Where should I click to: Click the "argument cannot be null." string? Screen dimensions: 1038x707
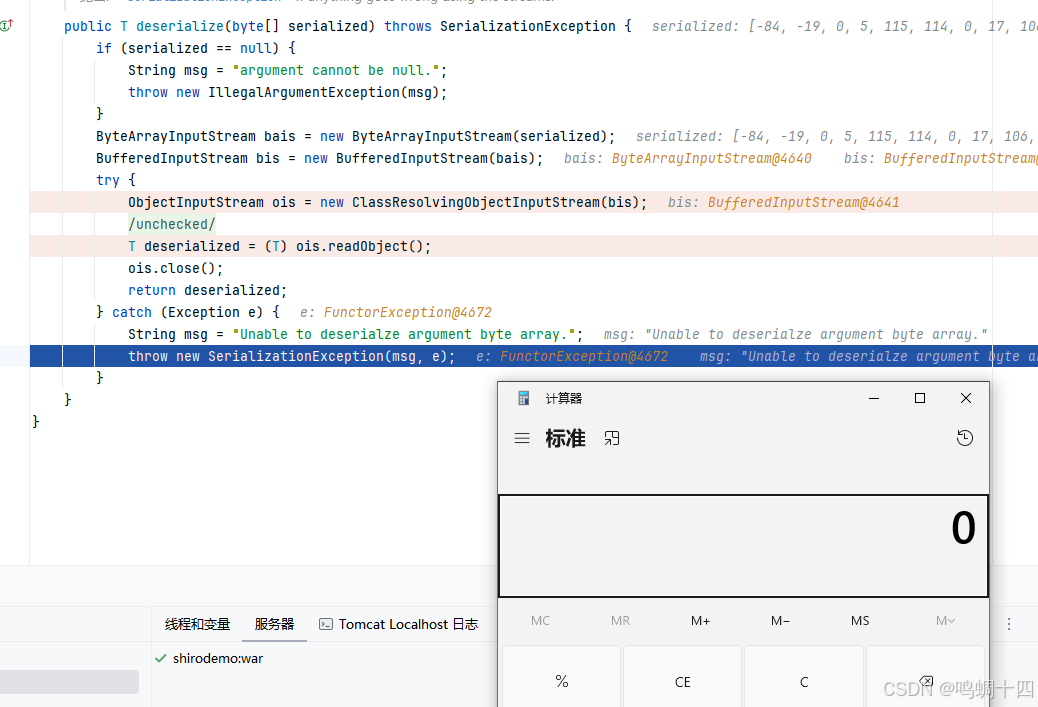coord(336,70)
